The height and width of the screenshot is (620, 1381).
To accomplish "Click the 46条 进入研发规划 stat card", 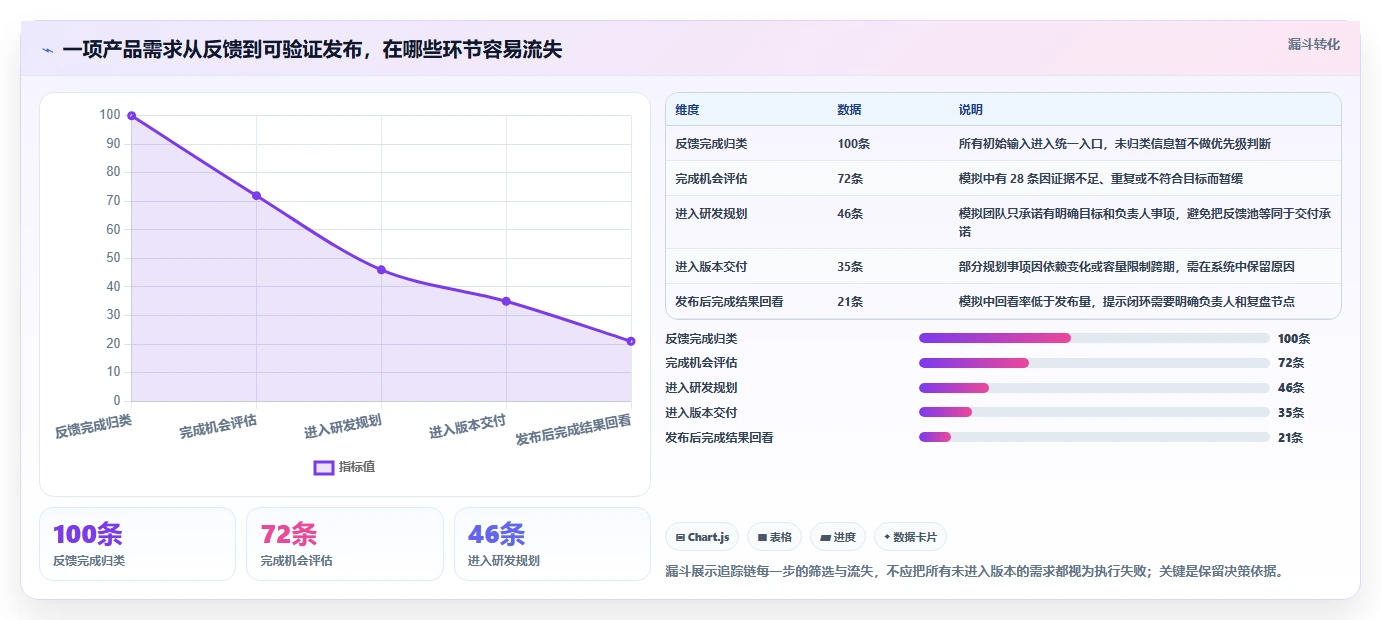I will [x=552, y=544].
